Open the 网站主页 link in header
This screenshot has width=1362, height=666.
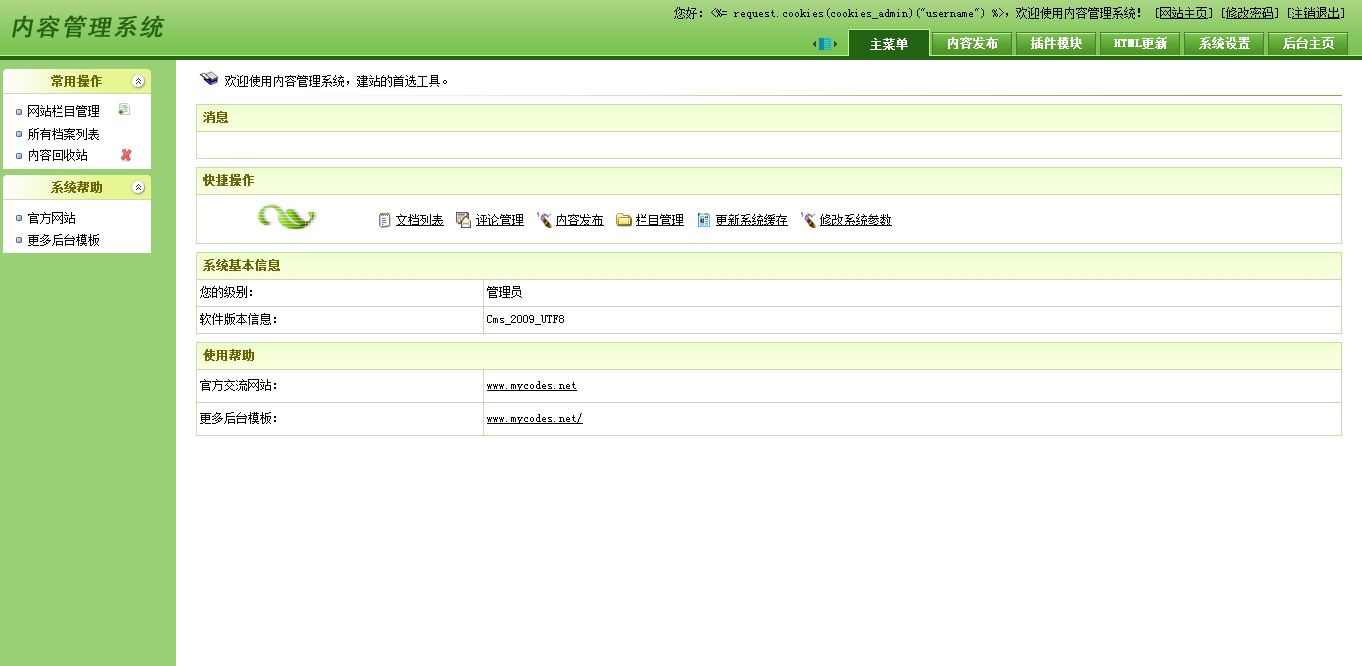click(x=1184, y=13)
